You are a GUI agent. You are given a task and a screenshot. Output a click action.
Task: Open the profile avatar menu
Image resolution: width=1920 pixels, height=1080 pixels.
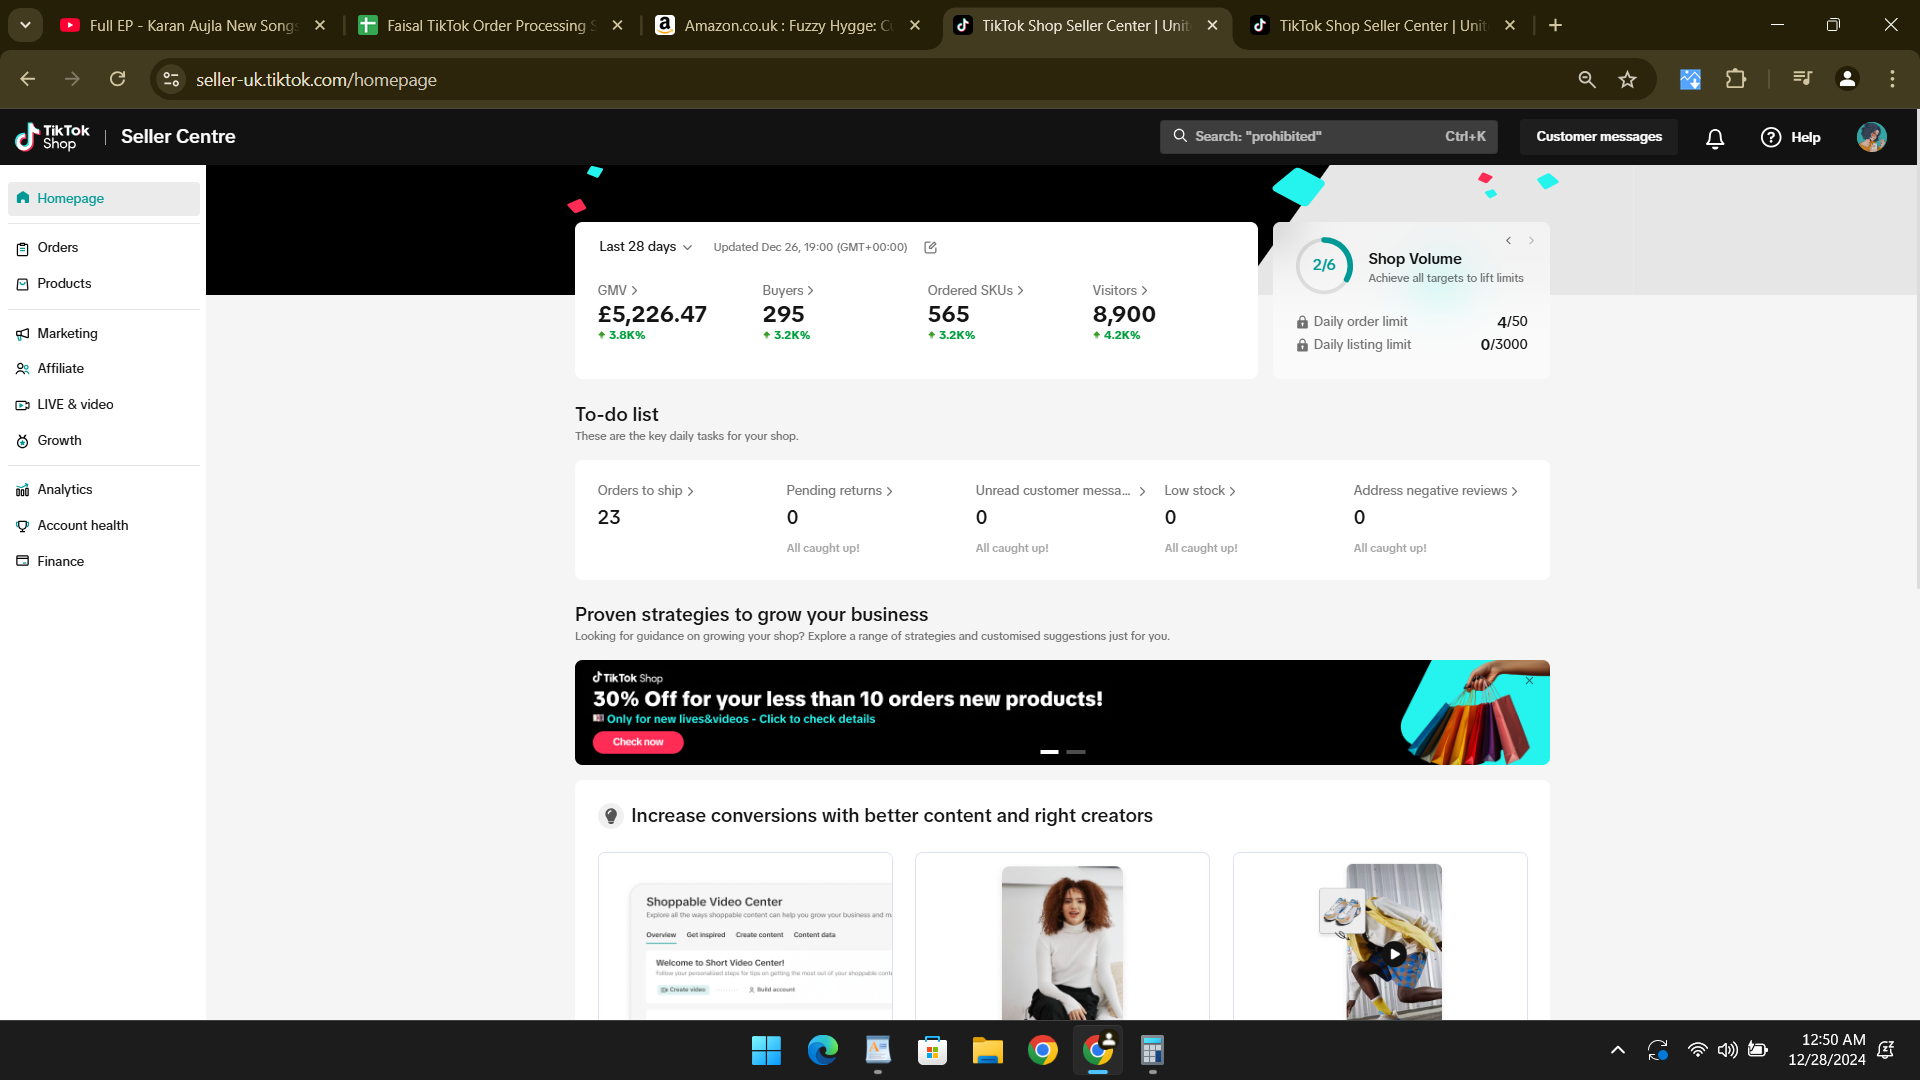tap(1871, 137)
